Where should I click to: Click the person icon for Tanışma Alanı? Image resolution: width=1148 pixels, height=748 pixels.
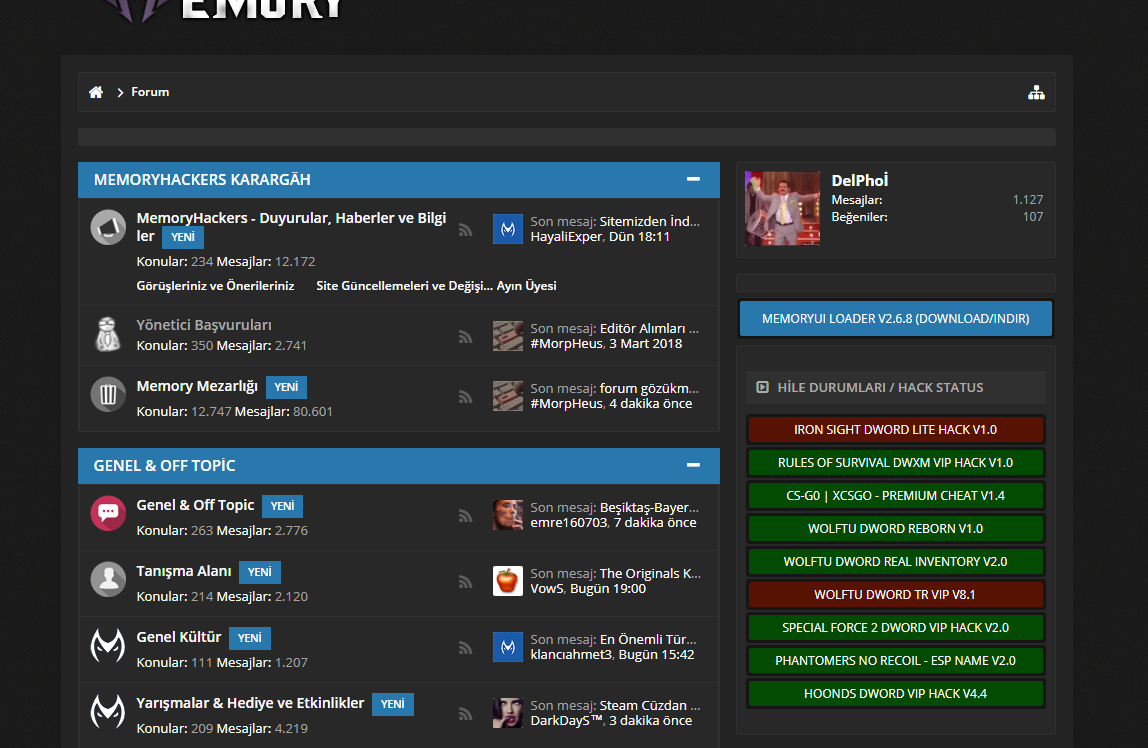(x=108, y=579)
